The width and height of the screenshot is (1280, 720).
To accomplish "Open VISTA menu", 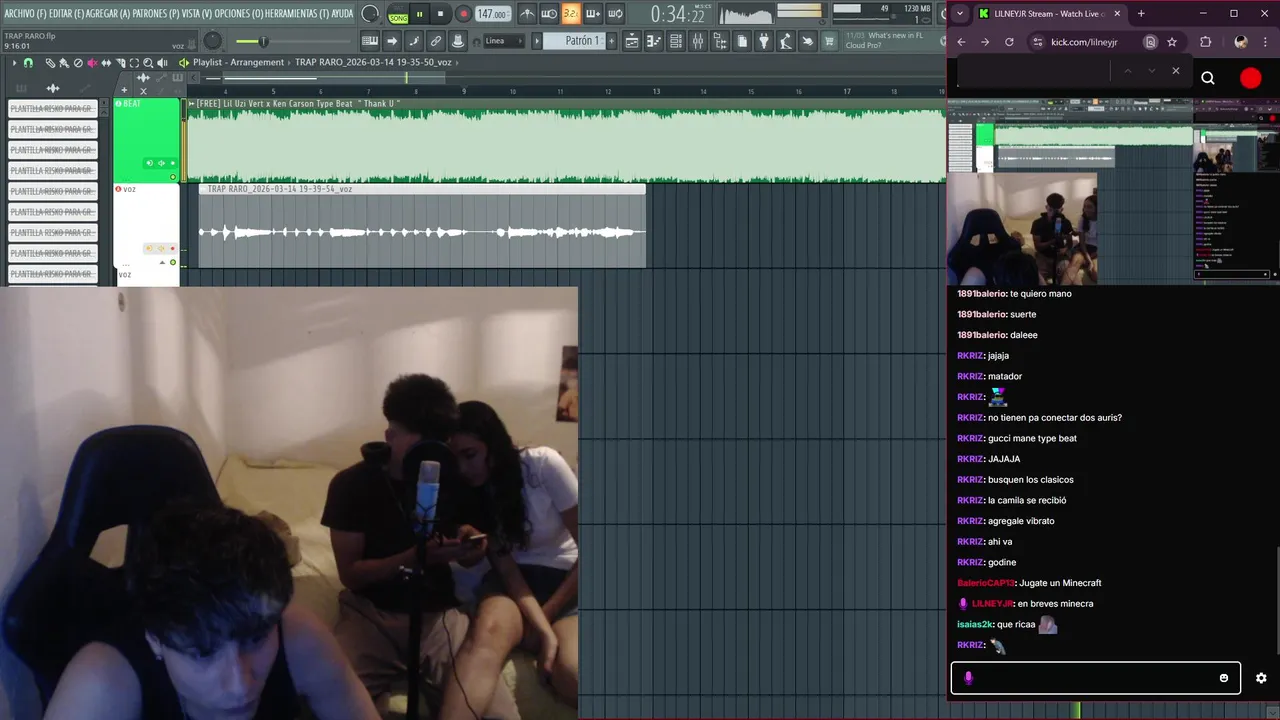I will [197, 13].
